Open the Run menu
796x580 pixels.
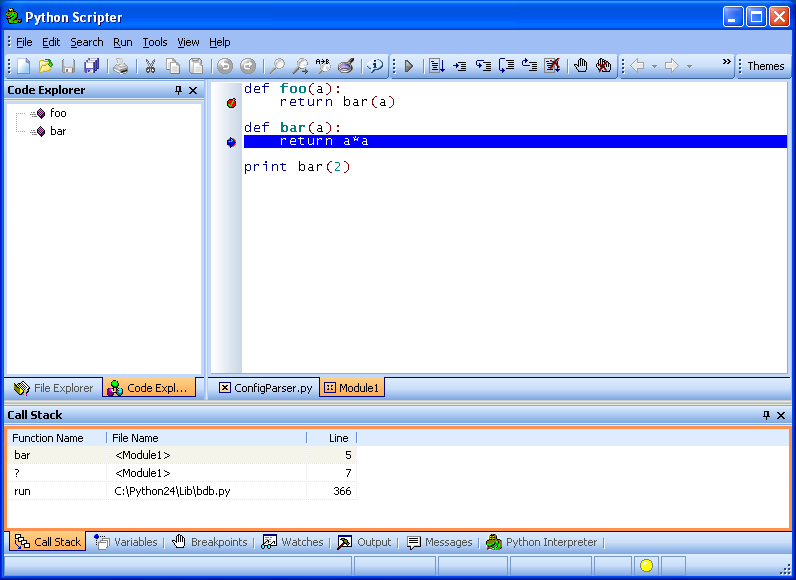click(122, 42)
